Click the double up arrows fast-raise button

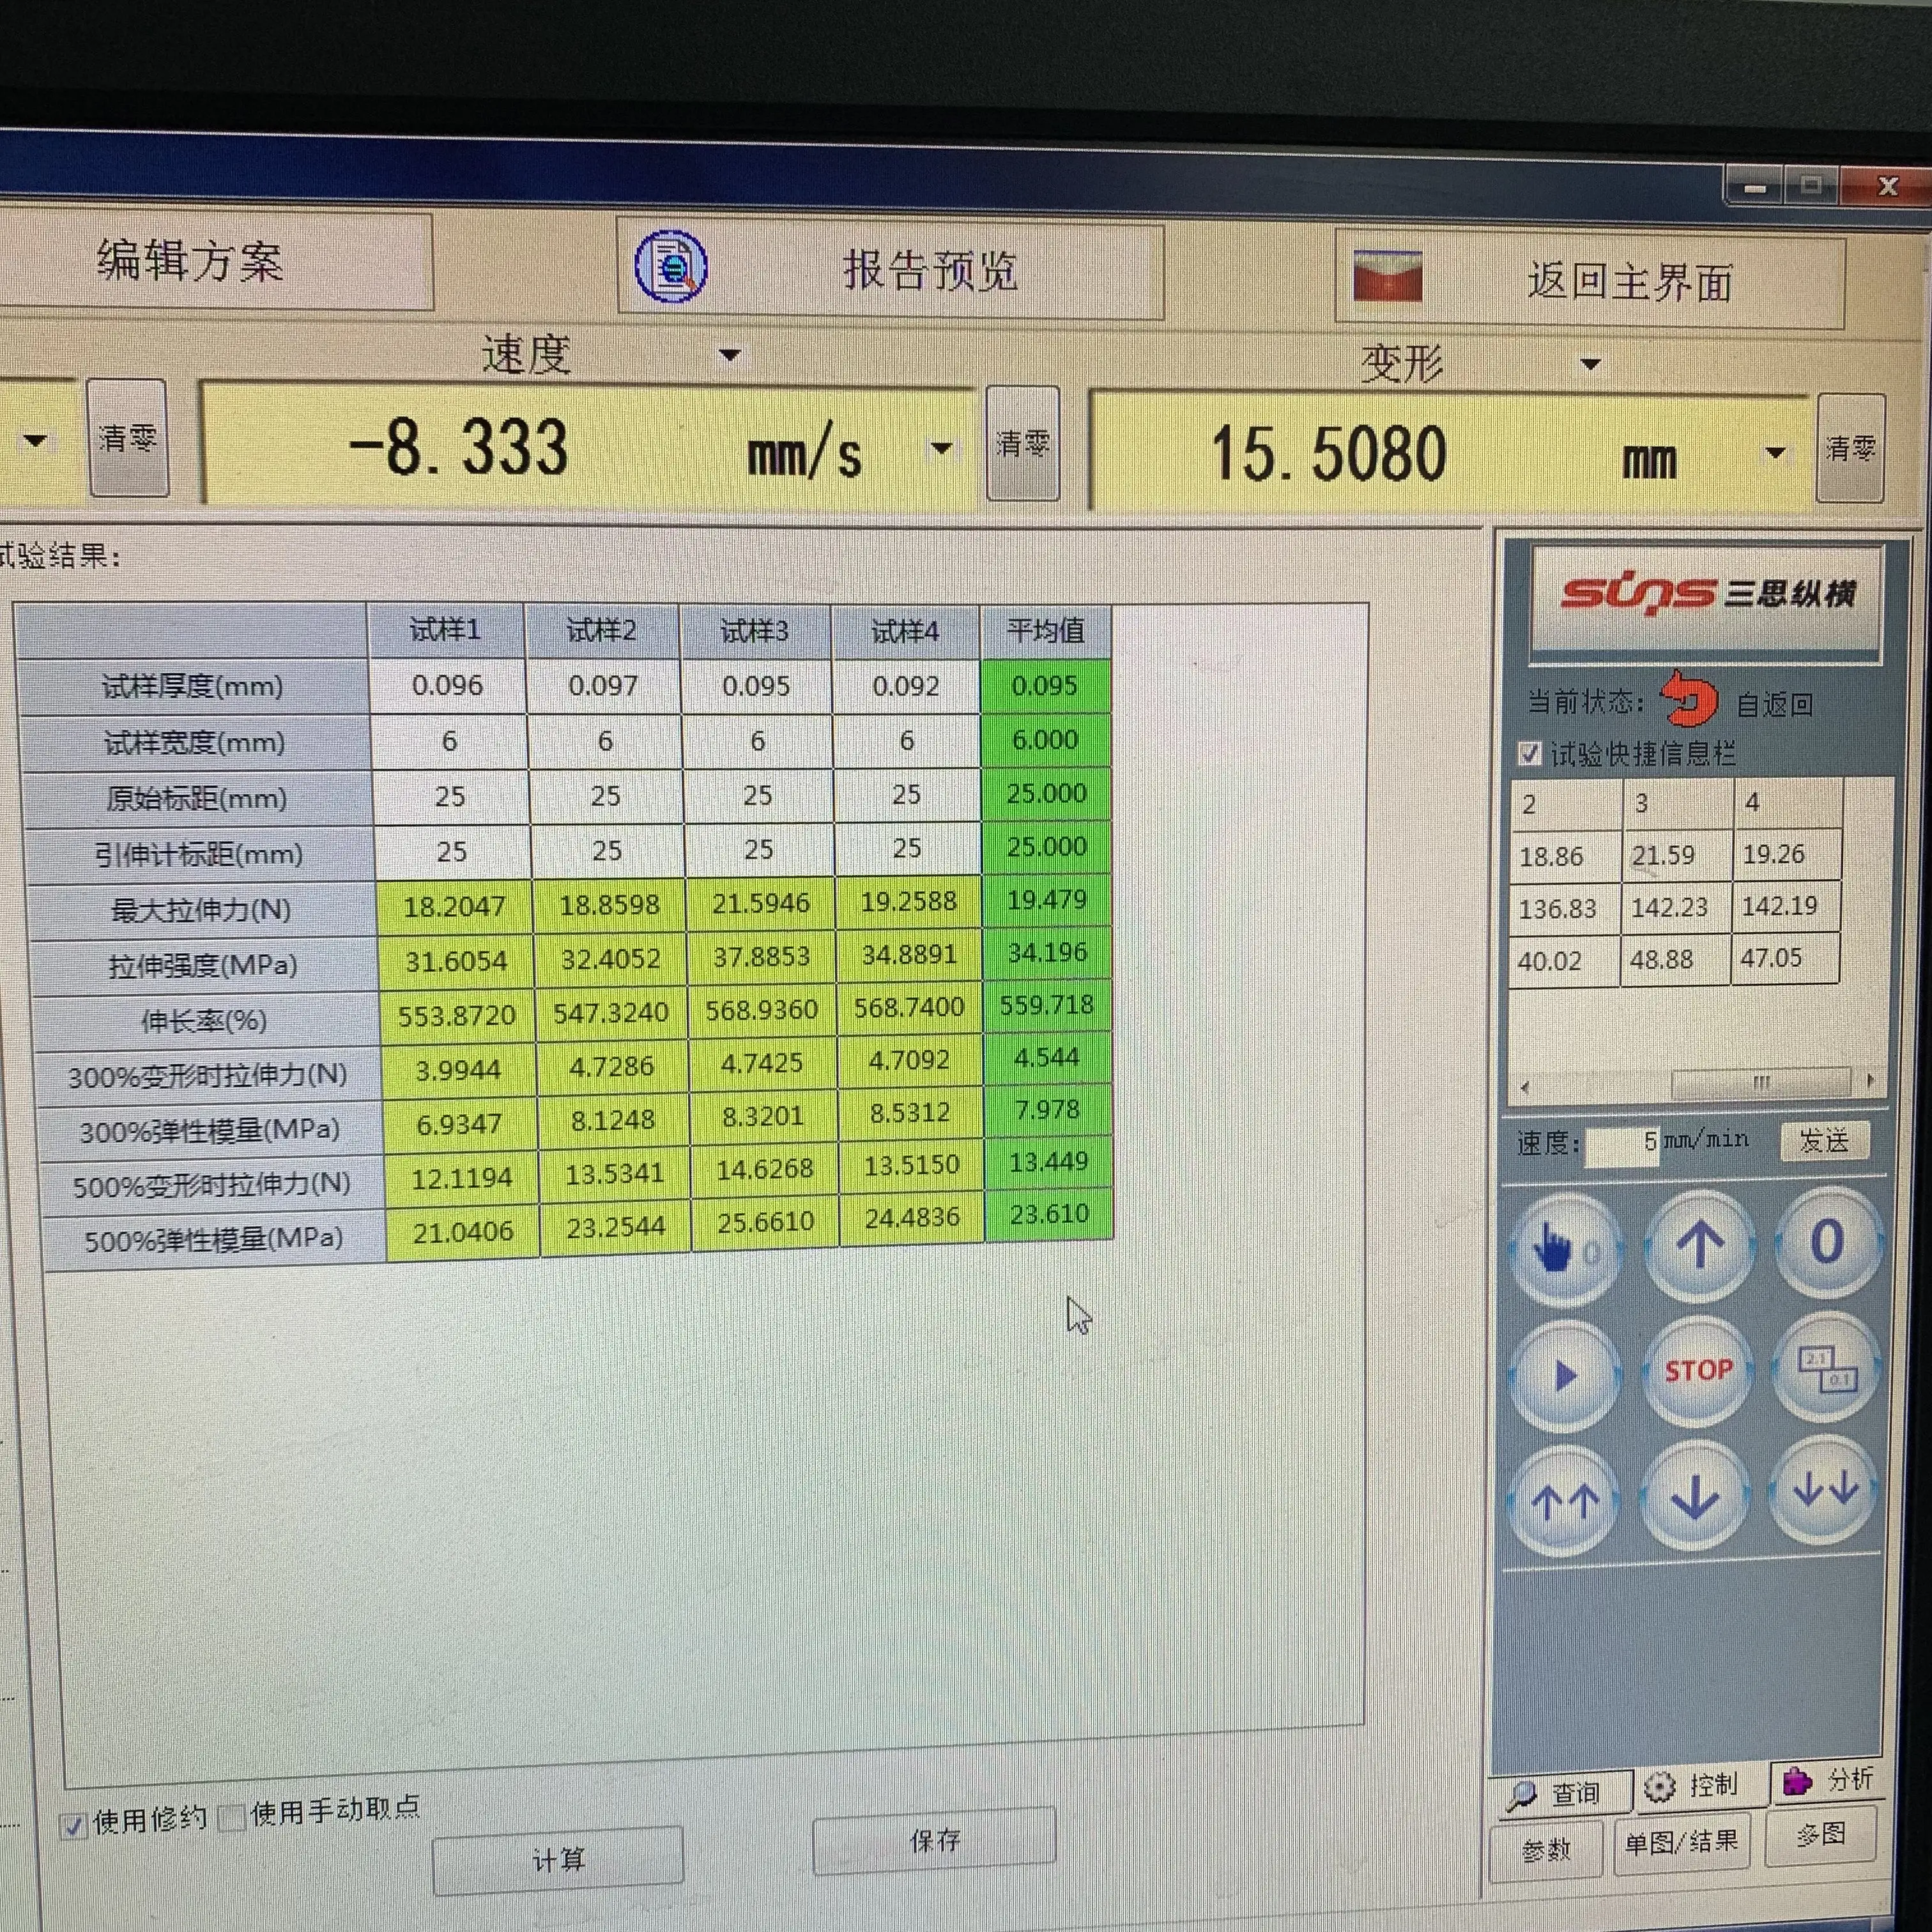1565,1500
